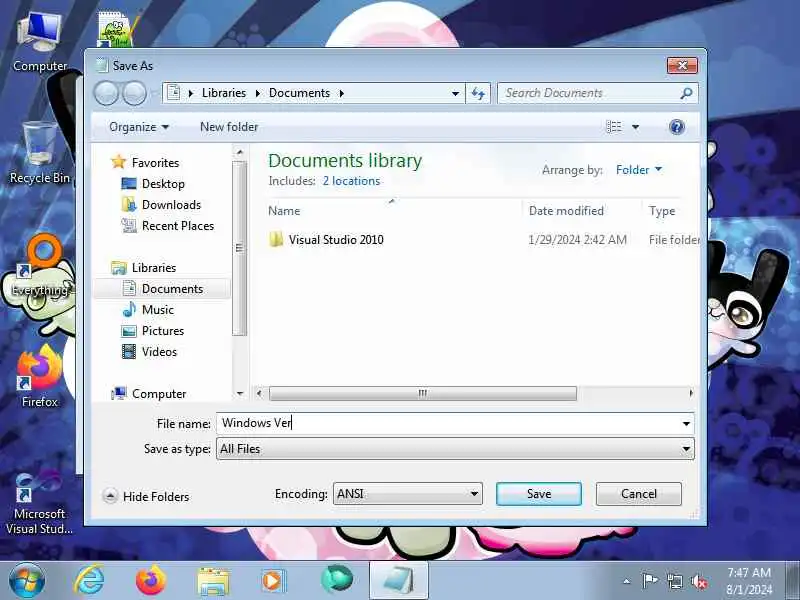The image size is (800, 600).
Task: Select the Downloads folder icon
Action: click(129, 205)
